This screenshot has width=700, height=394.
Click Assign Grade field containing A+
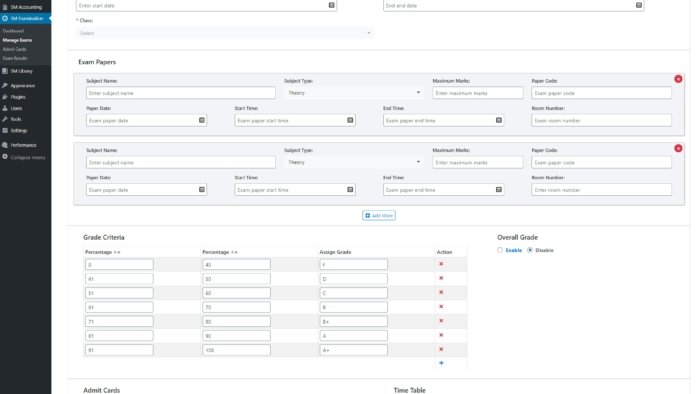(x=354, y=350)
